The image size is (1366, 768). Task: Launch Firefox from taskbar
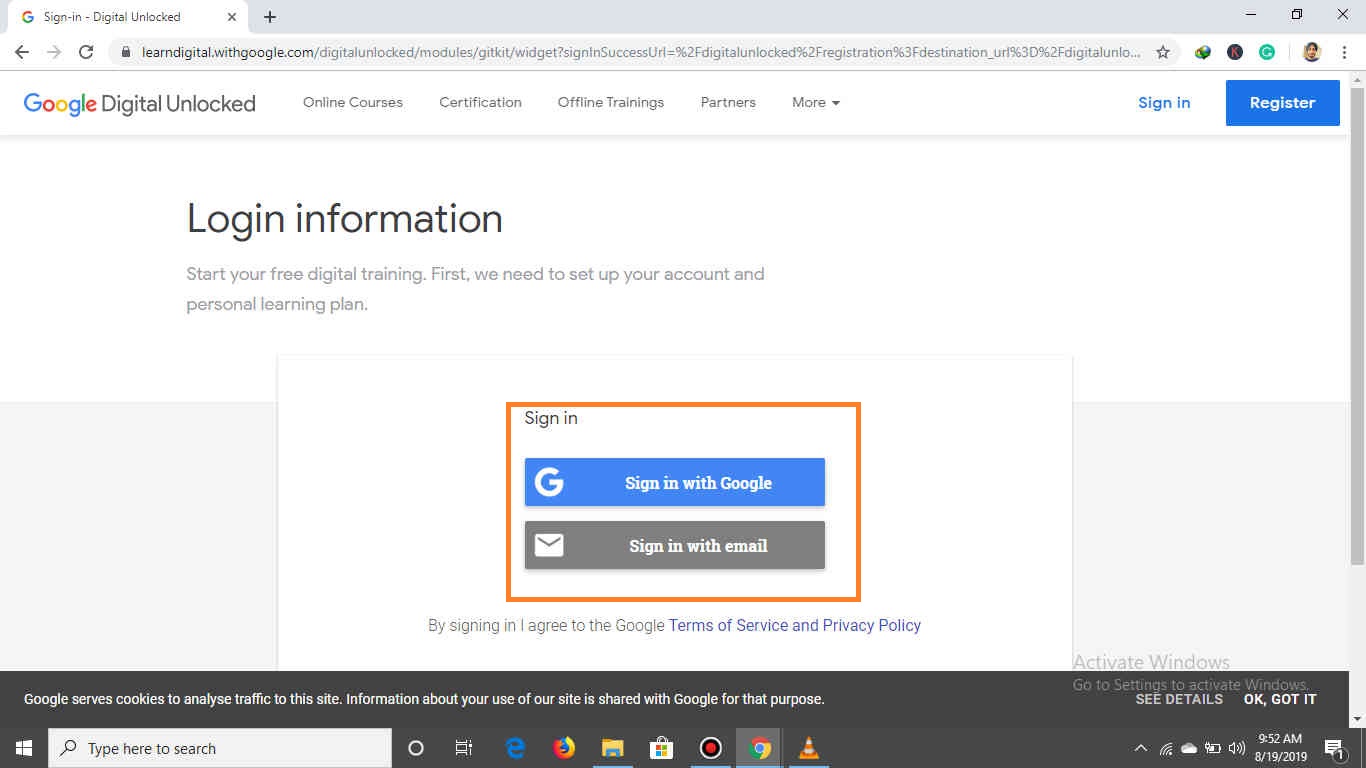tap(564, 748)
